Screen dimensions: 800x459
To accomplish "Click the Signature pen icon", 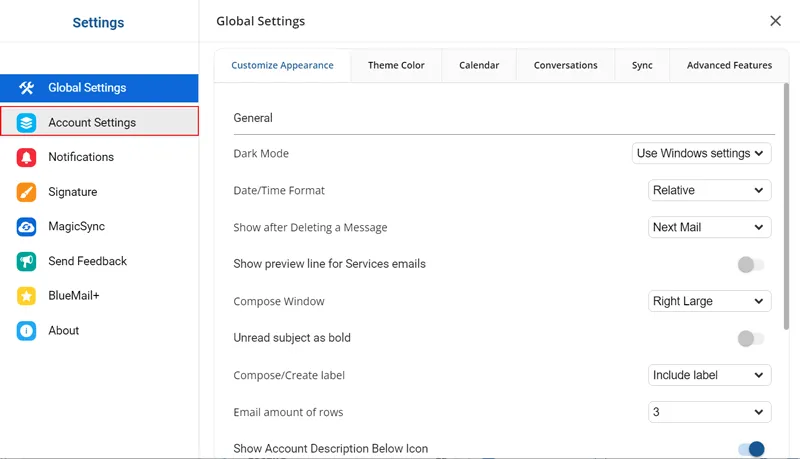I will (27, 192).
